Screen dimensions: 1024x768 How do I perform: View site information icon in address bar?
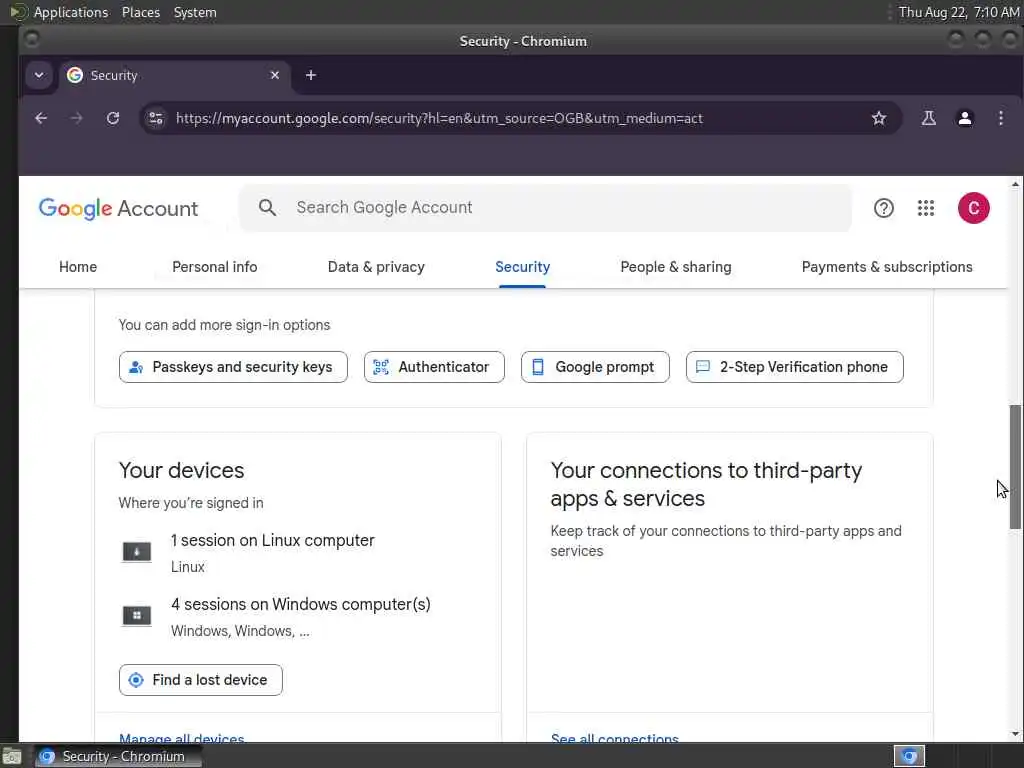[x=155, y=118]
